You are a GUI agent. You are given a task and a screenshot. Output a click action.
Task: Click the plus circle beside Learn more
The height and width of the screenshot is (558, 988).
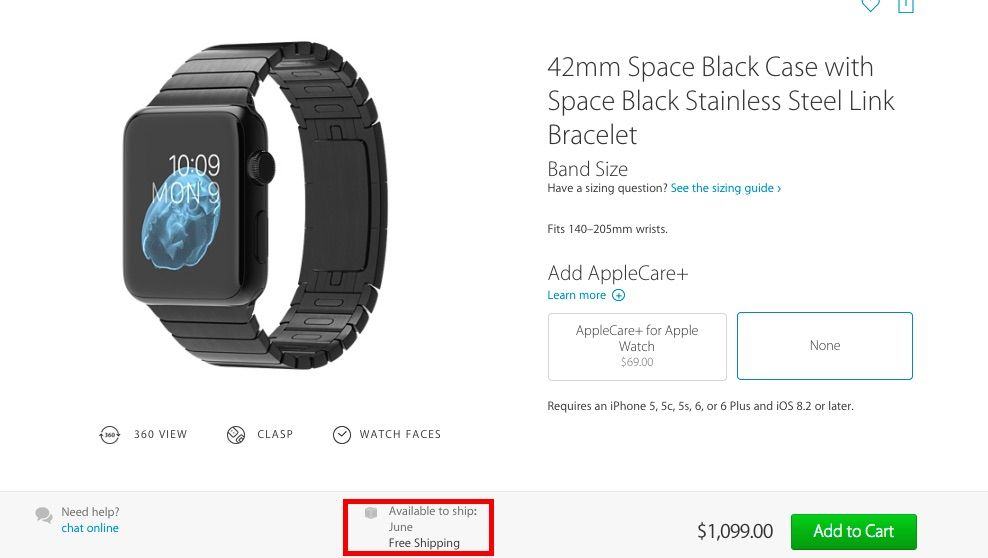pyautogui.click(x=618, y=295)
